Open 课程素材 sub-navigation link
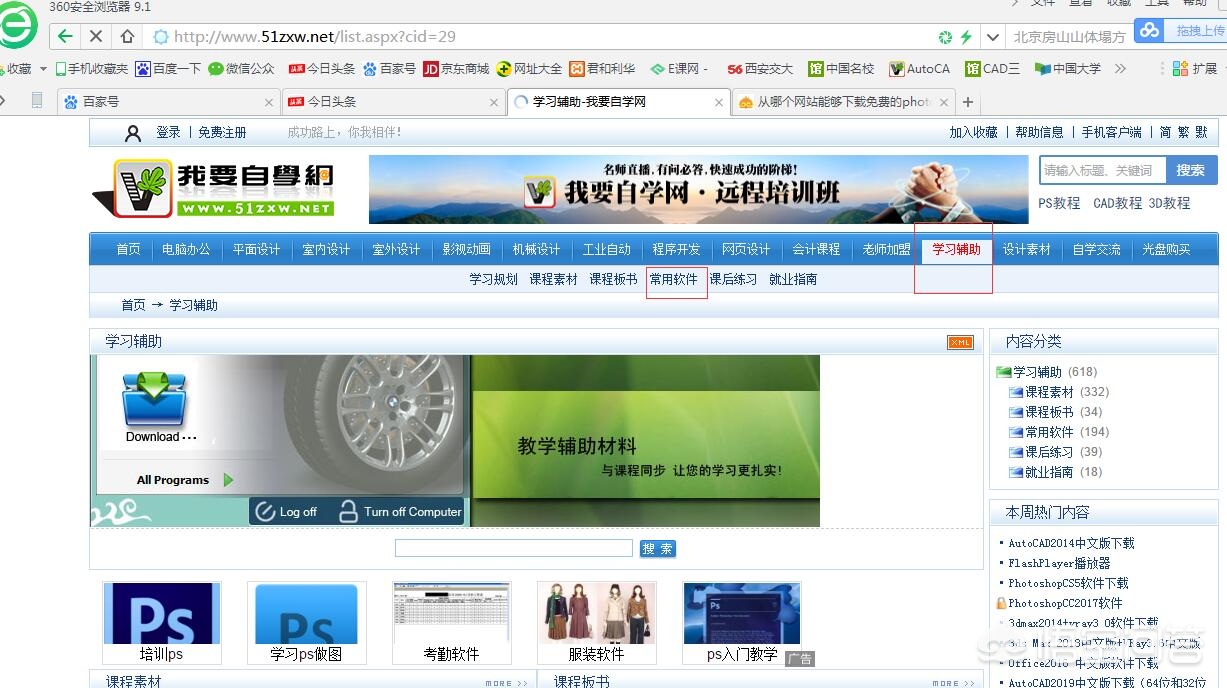This screenshot has height=688, width=1227. 554,279
